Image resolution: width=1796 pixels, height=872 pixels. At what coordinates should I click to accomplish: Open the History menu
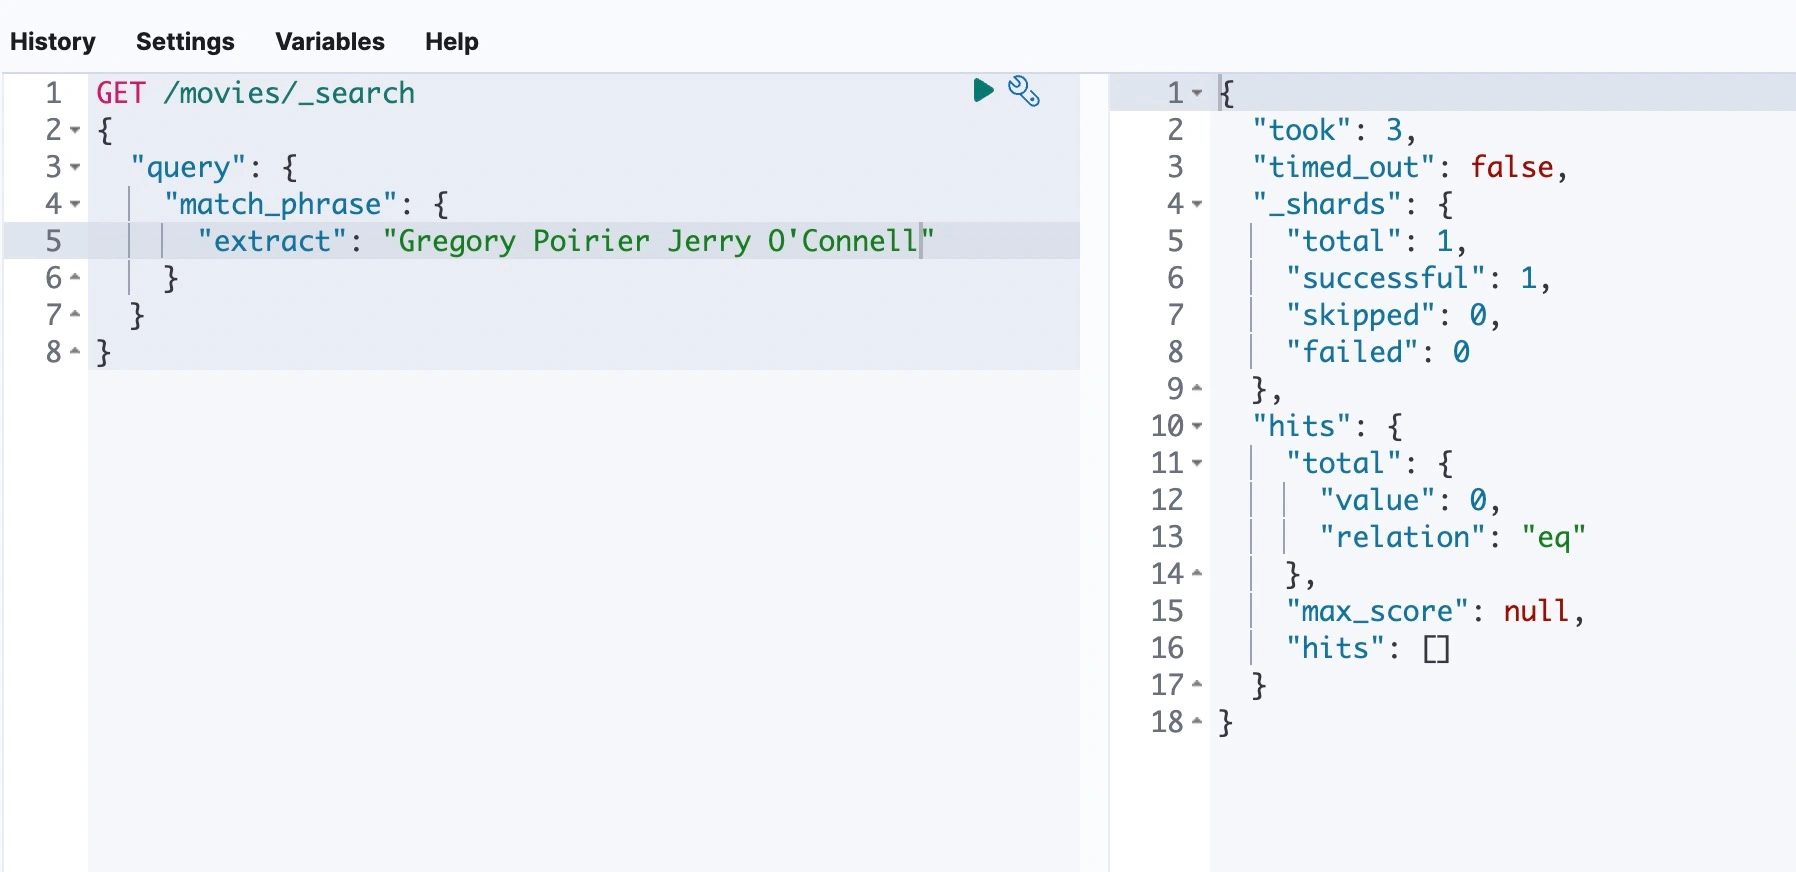tap(53, 42)
